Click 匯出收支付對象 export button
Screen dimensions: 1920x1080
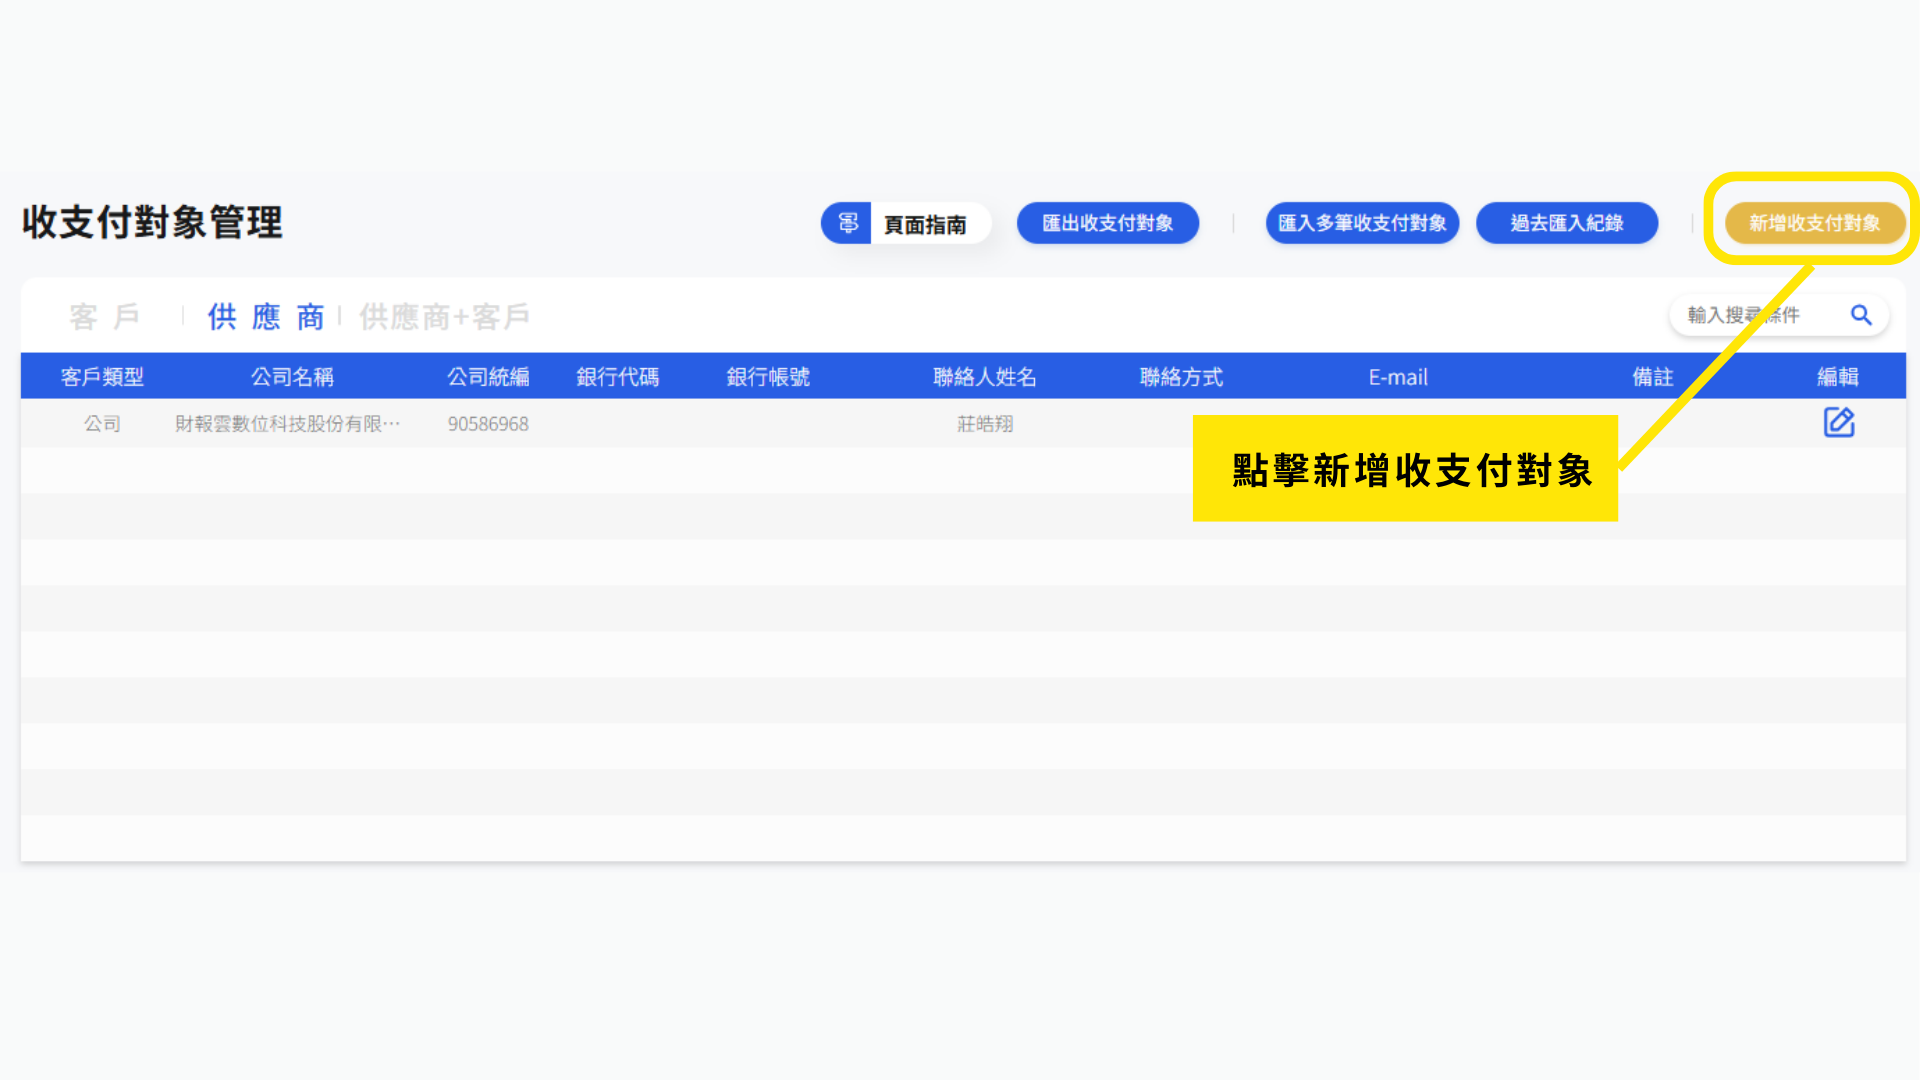tap(1107, 223)
